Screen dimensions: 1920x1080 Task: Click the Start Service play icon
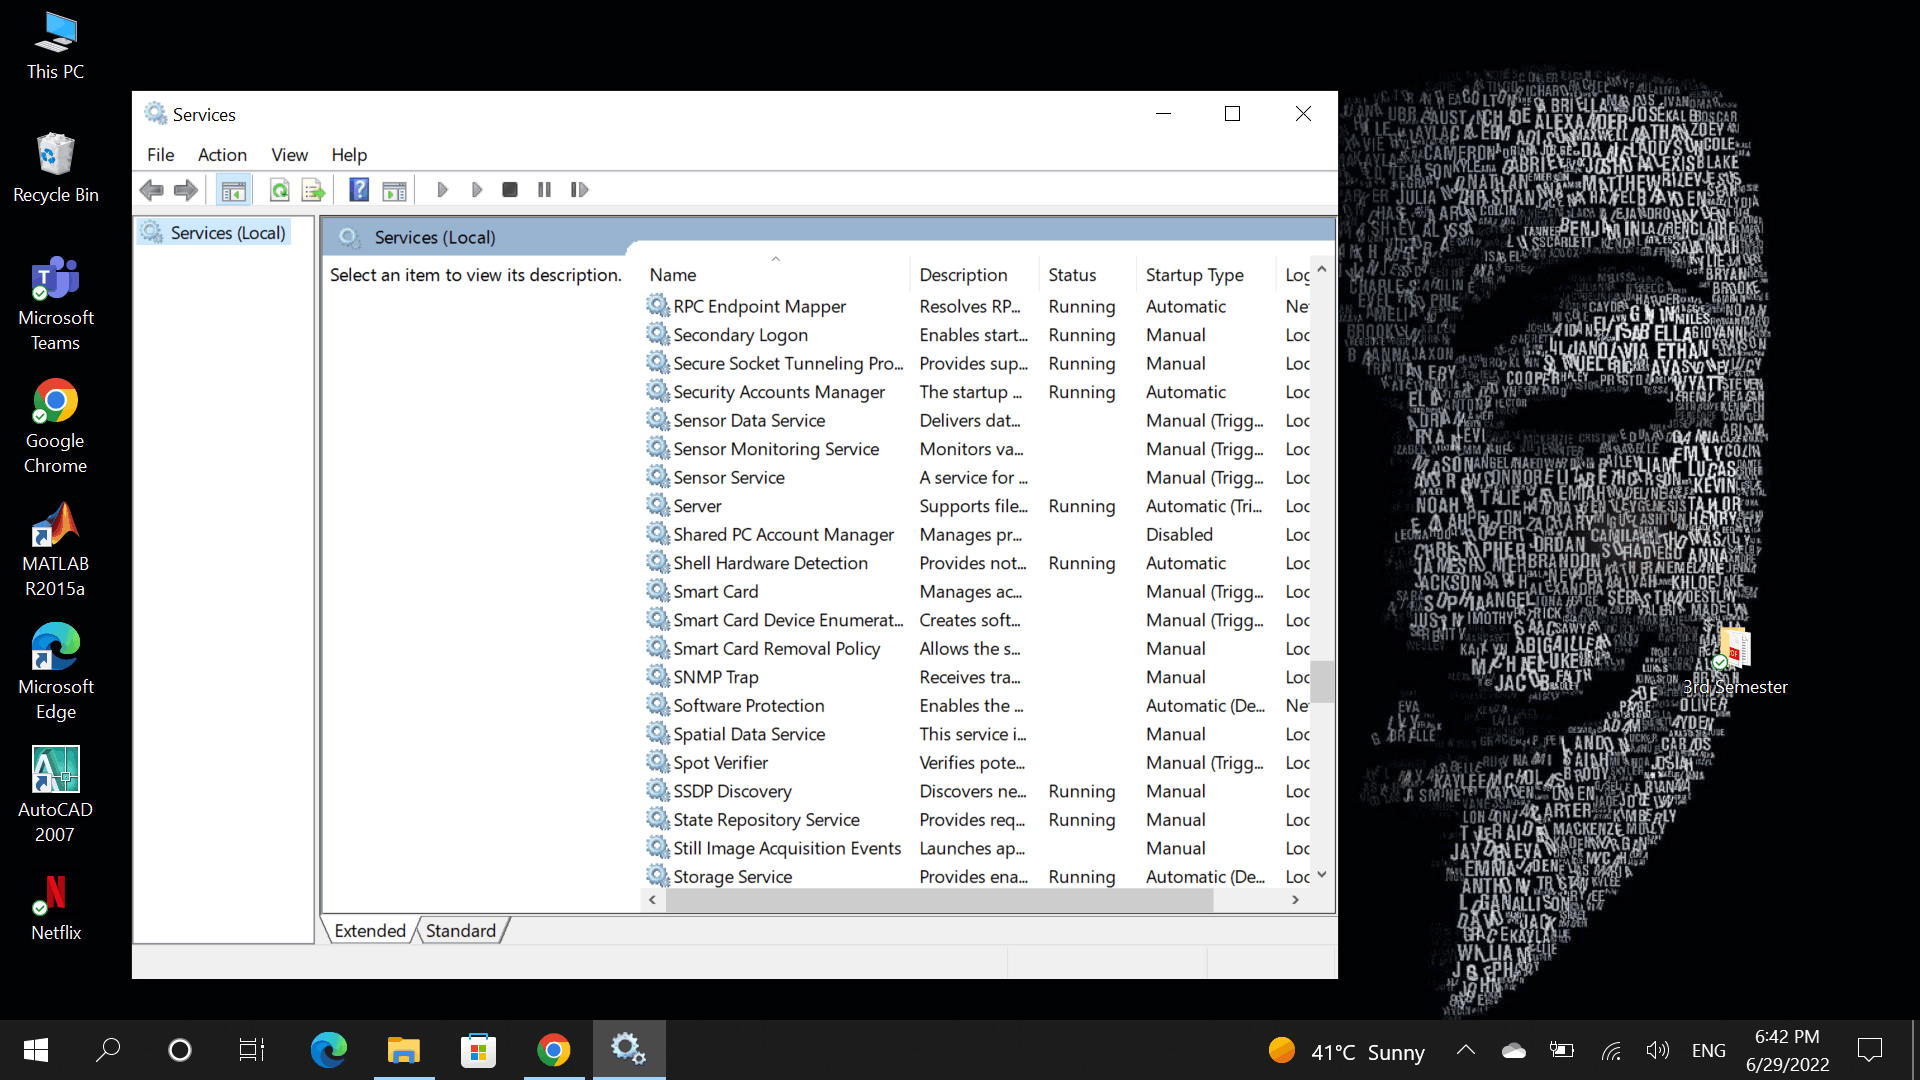[442, 190]
